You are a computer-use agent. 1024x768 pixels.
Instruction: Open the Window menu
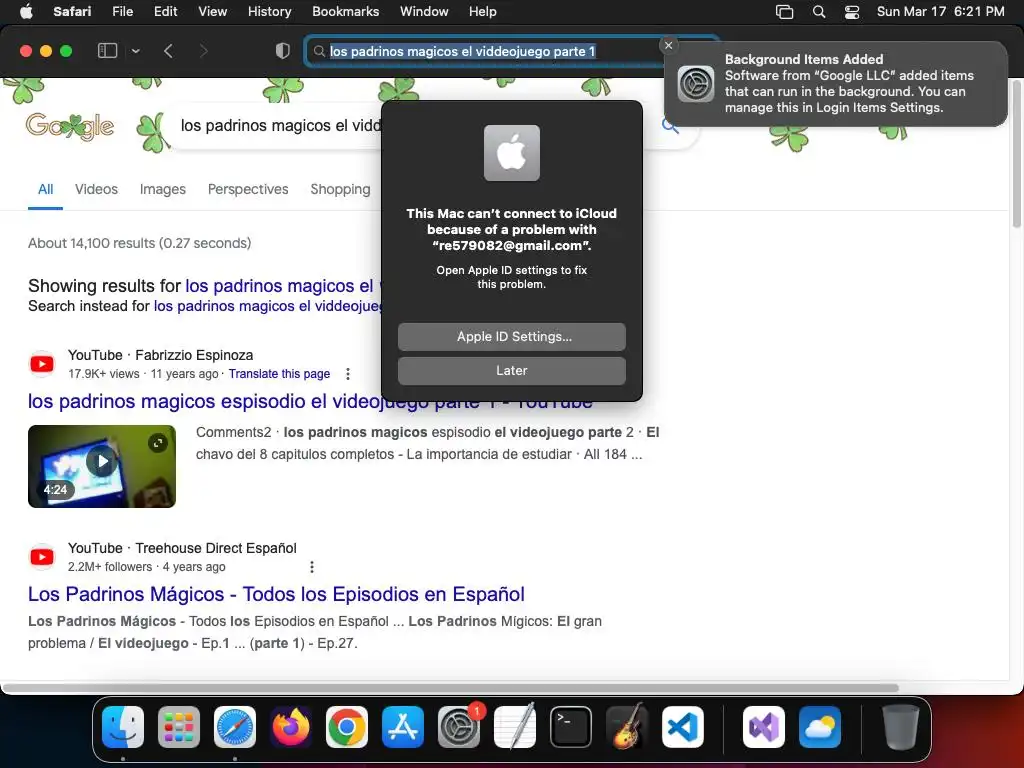point(424,11)
